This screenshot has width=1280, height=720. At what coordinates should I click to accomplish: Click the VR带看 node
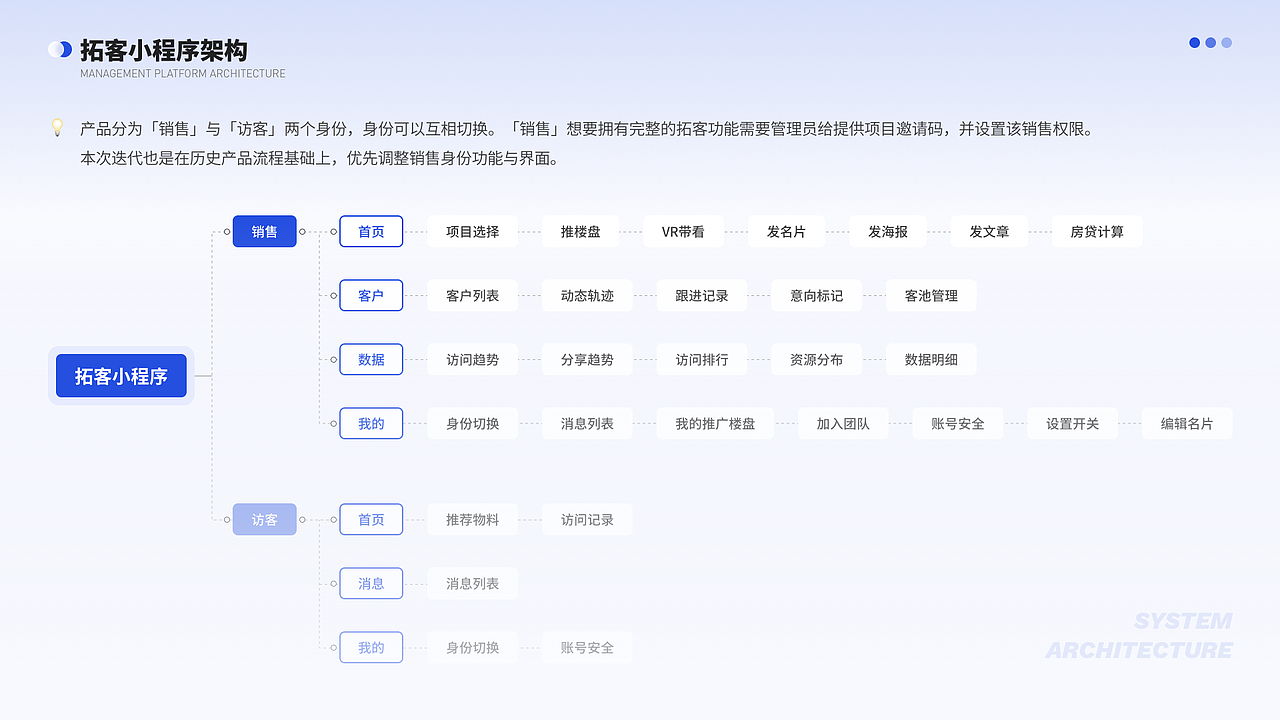(x=683, y=231)
